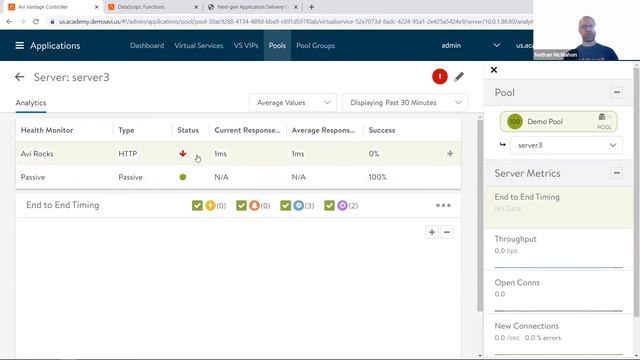Click the green Passive status dot

pyautogui.click(x=183, y=177)
